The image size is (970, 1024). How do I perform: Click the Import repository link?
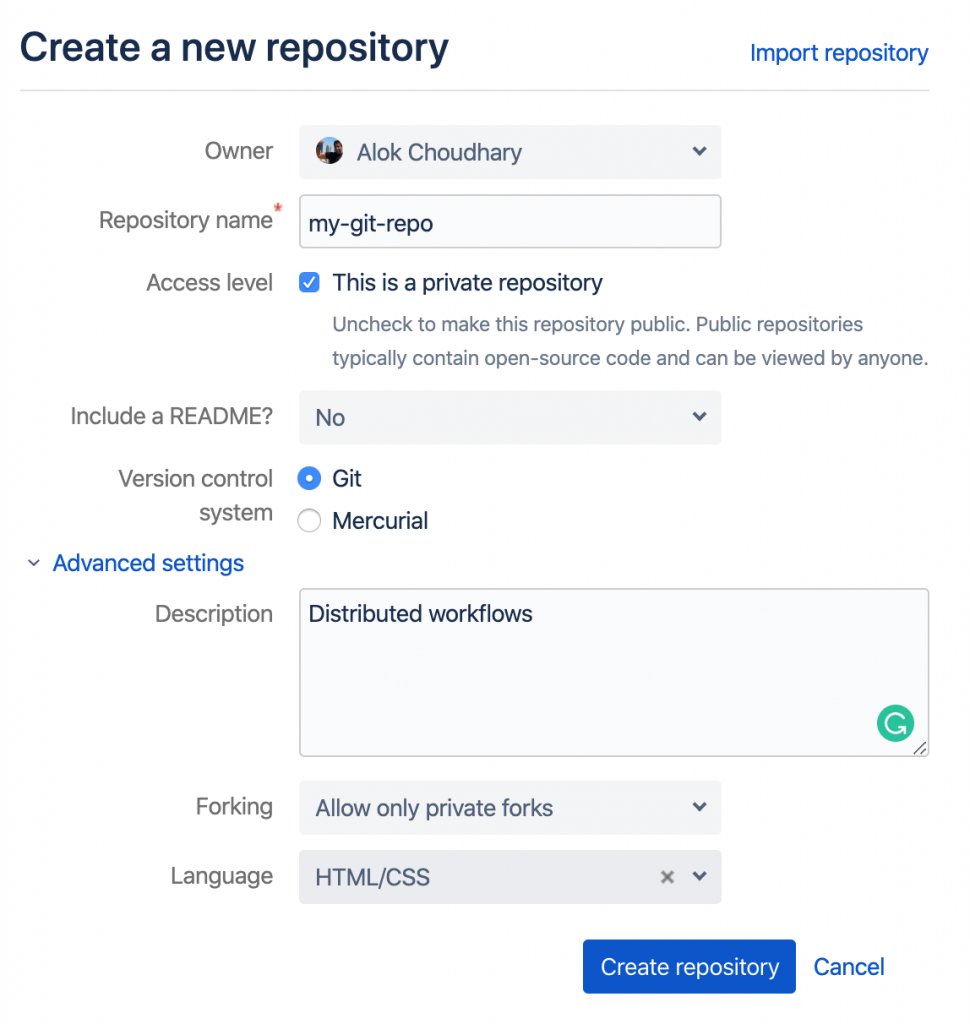[838, 53]
